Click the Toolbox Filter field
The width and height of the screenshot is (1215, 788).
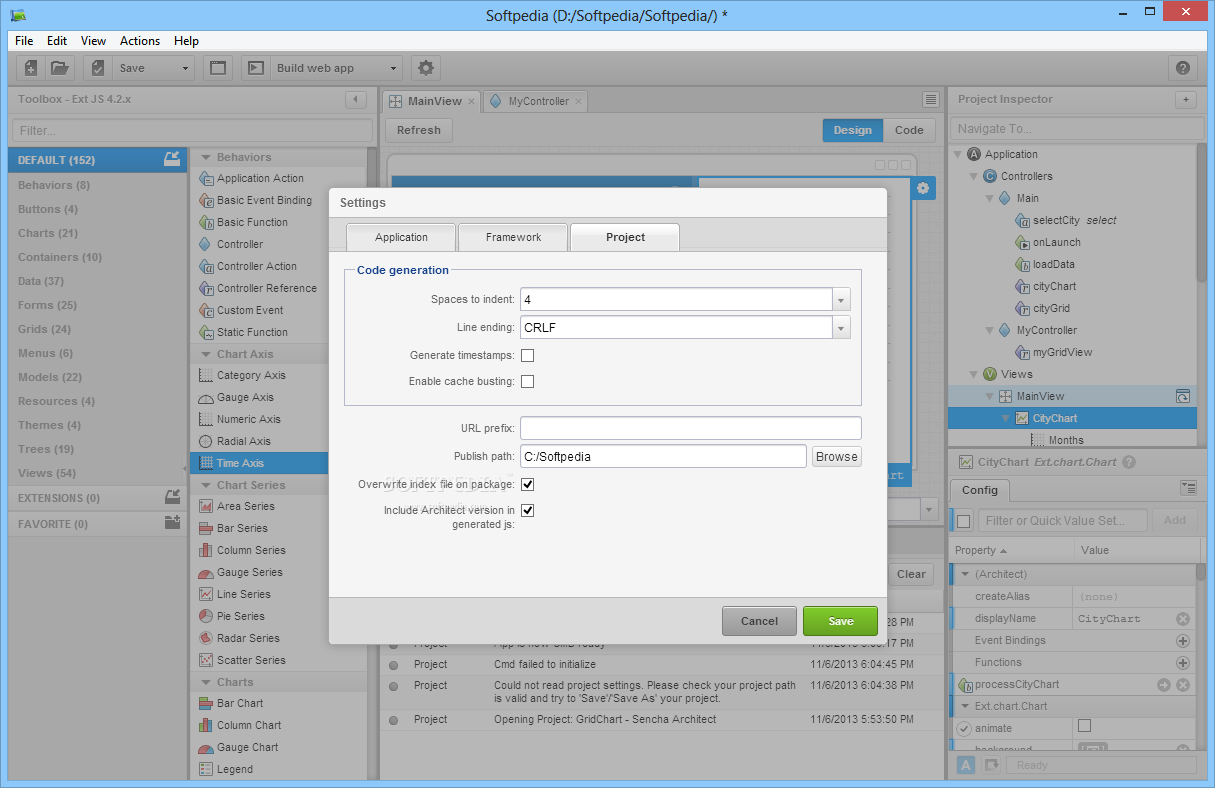pos(192,130)
